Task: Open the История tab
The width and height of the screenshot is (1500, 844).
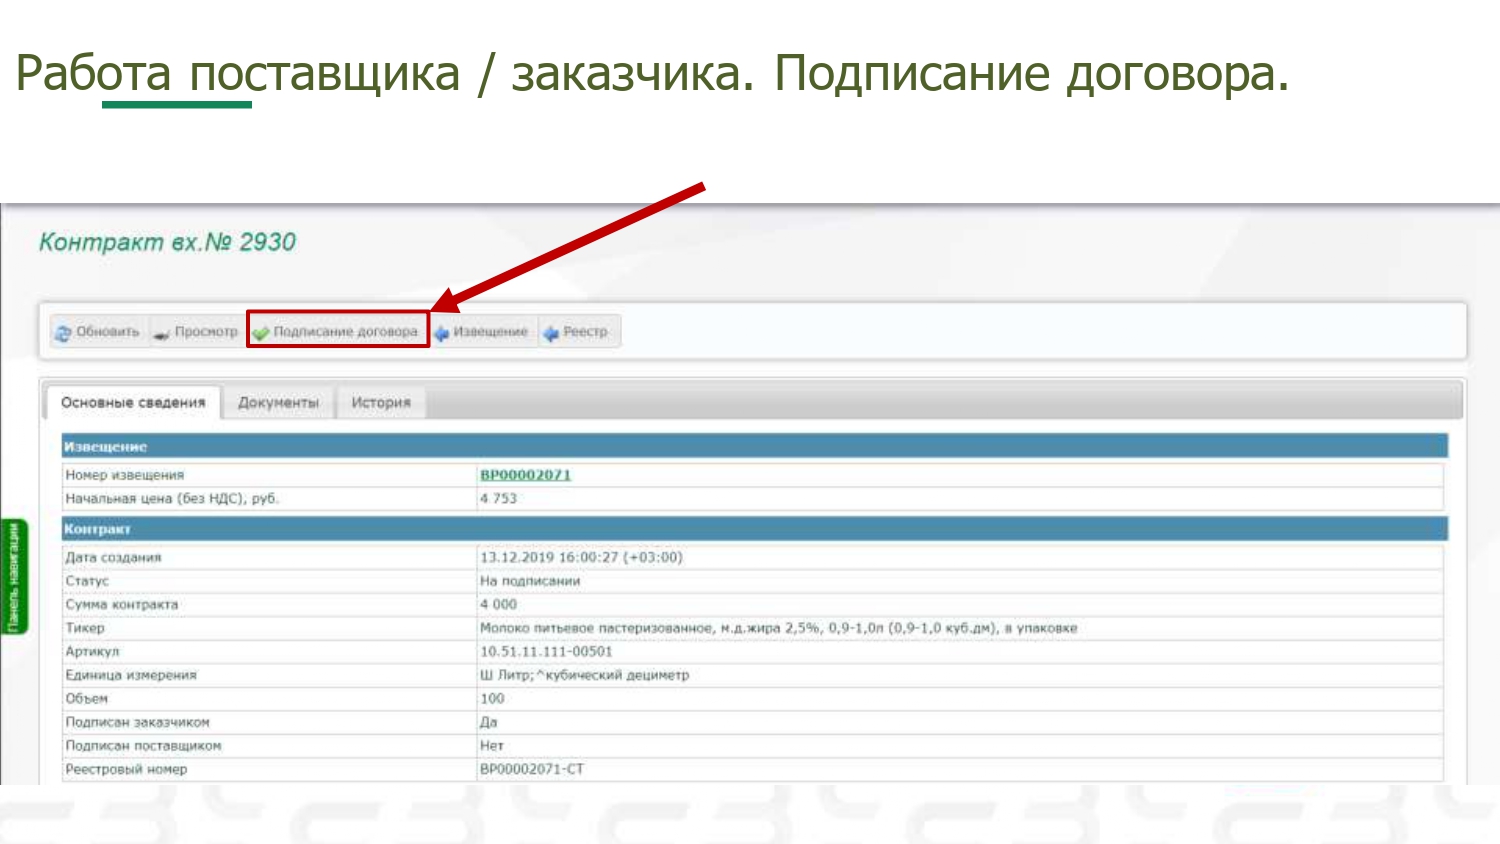Action: tap(380, 402)
